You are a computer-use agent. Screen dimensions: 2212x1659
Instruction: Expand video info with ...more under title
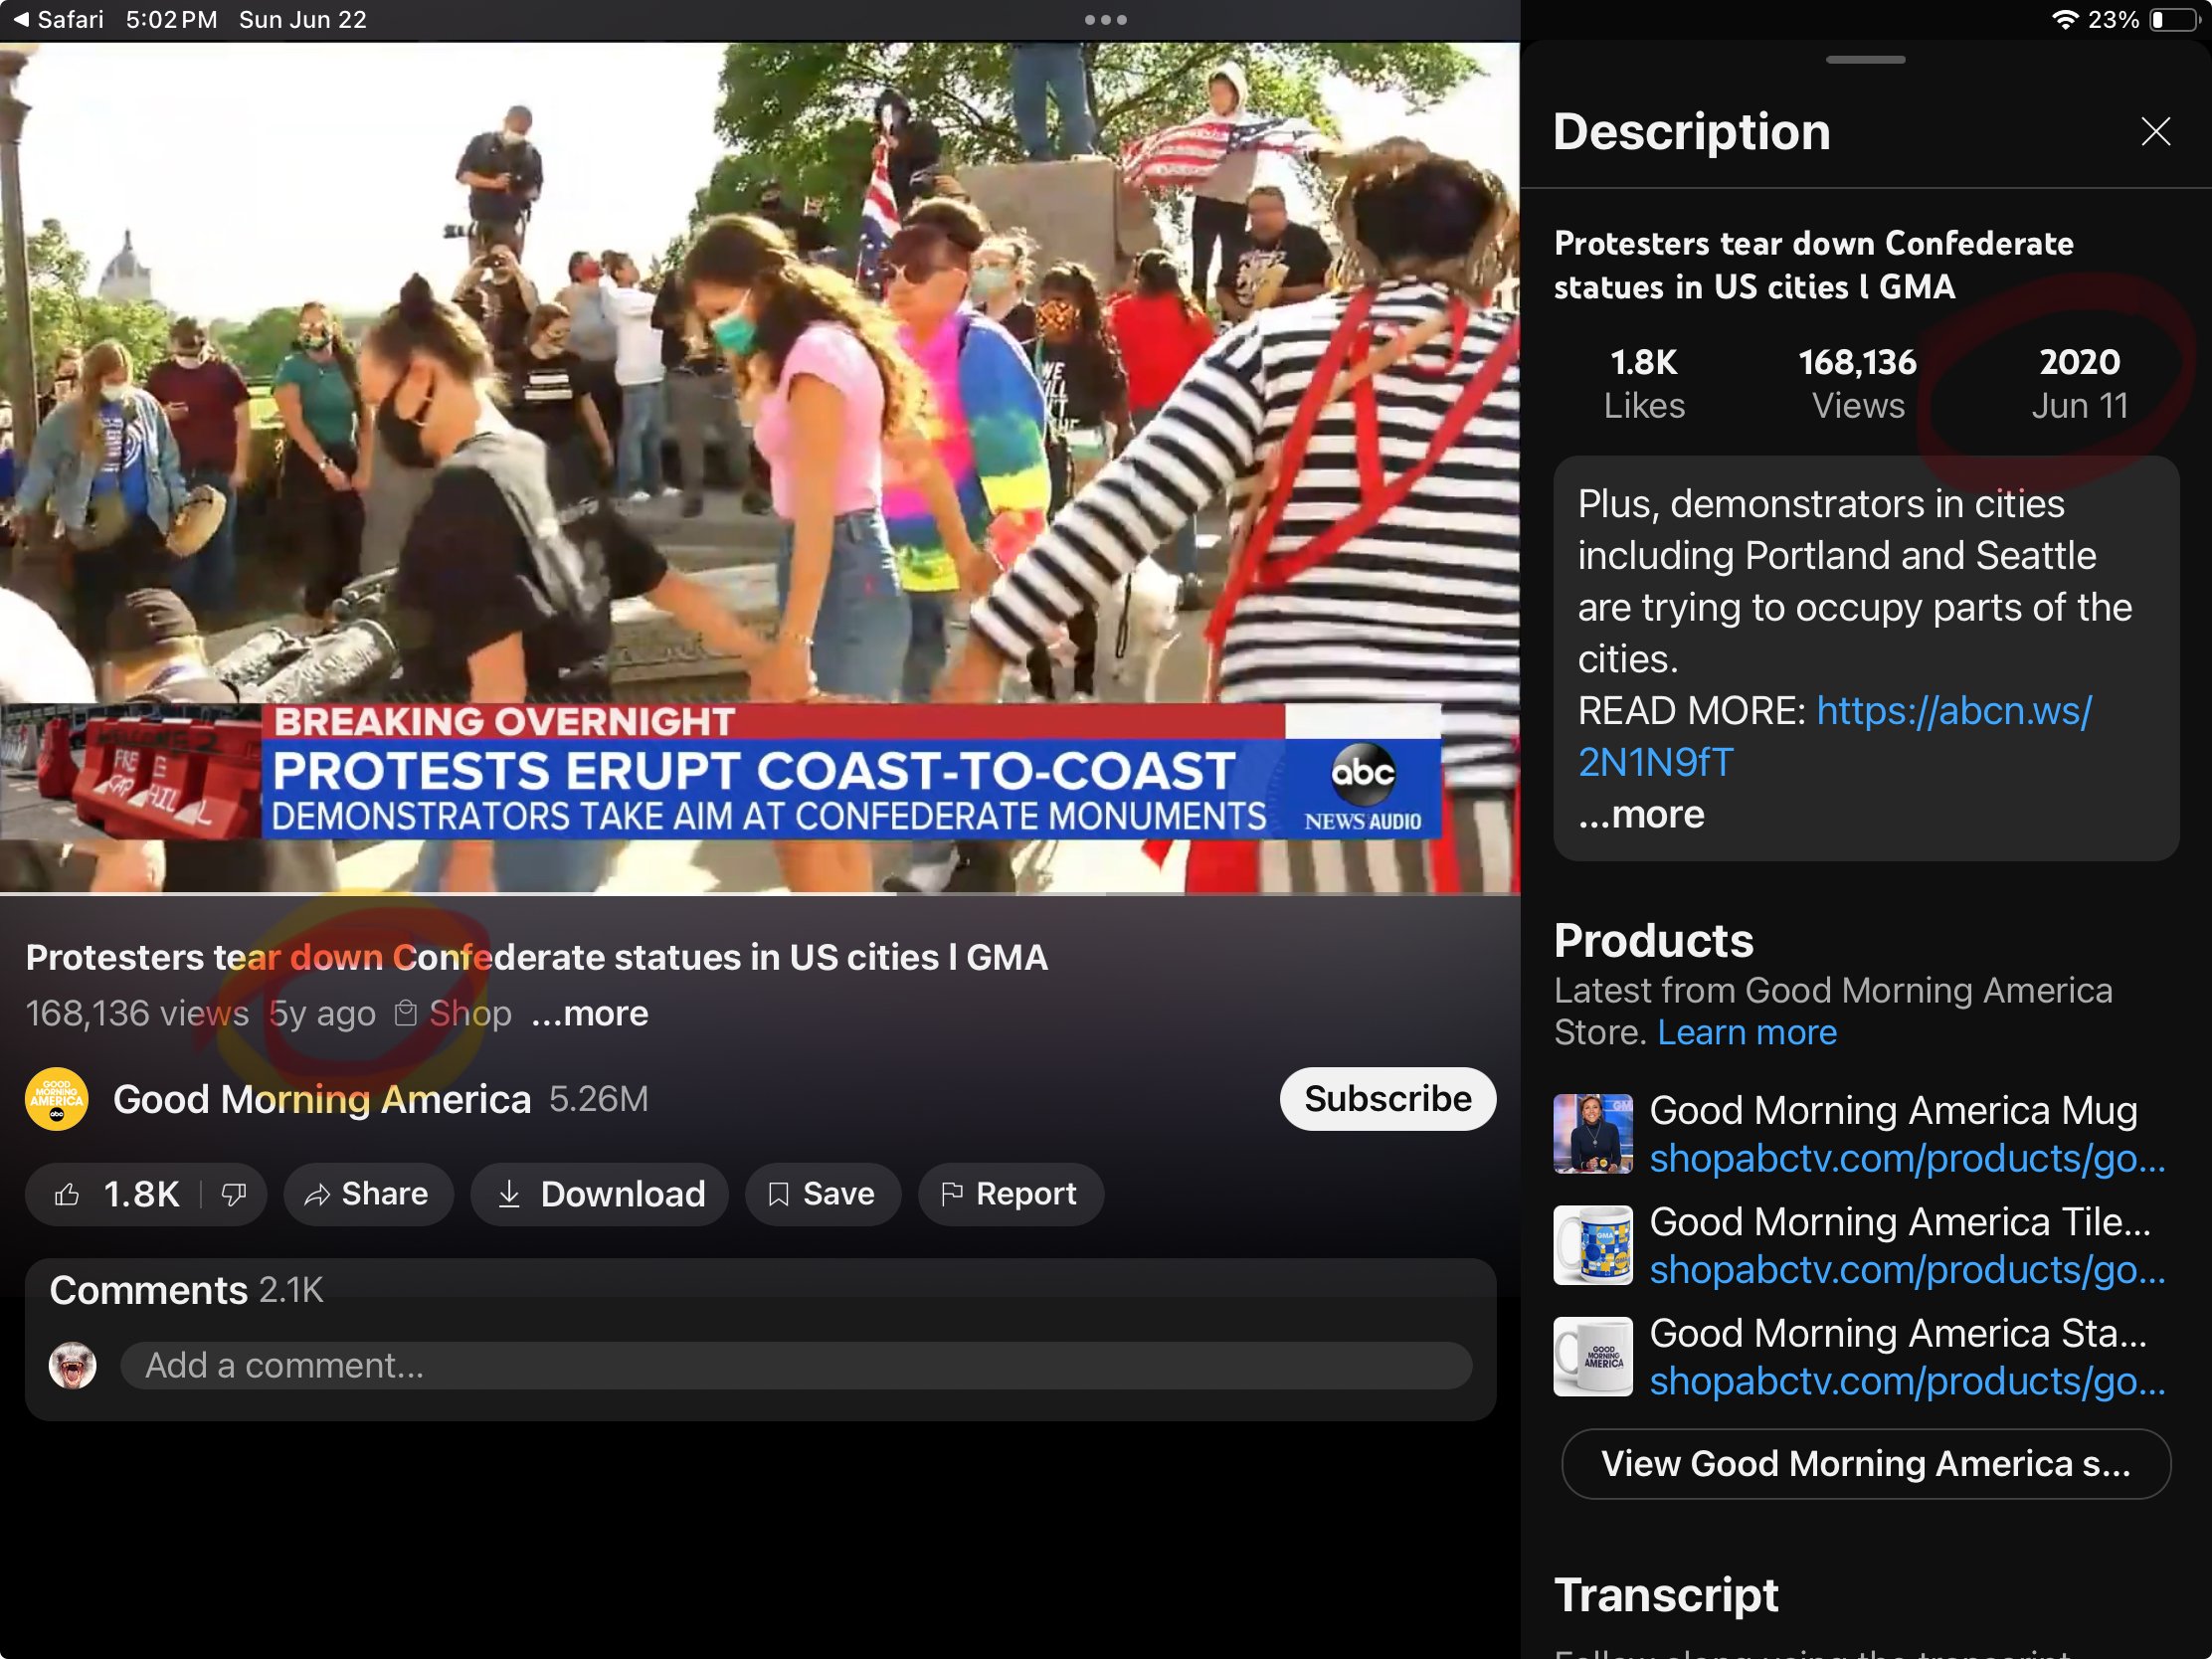click(590, 1013)
